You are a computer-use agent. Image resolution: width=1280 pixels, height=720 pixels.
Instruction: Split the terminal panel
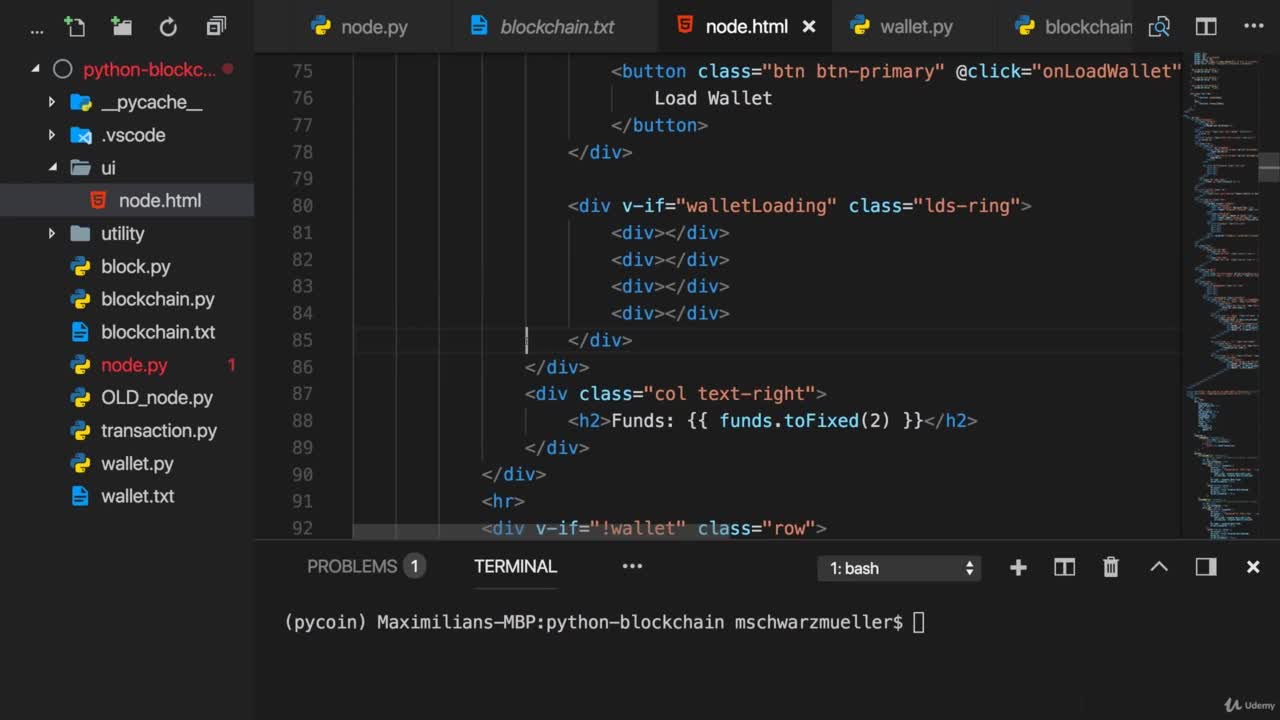tap(1064, 567)
